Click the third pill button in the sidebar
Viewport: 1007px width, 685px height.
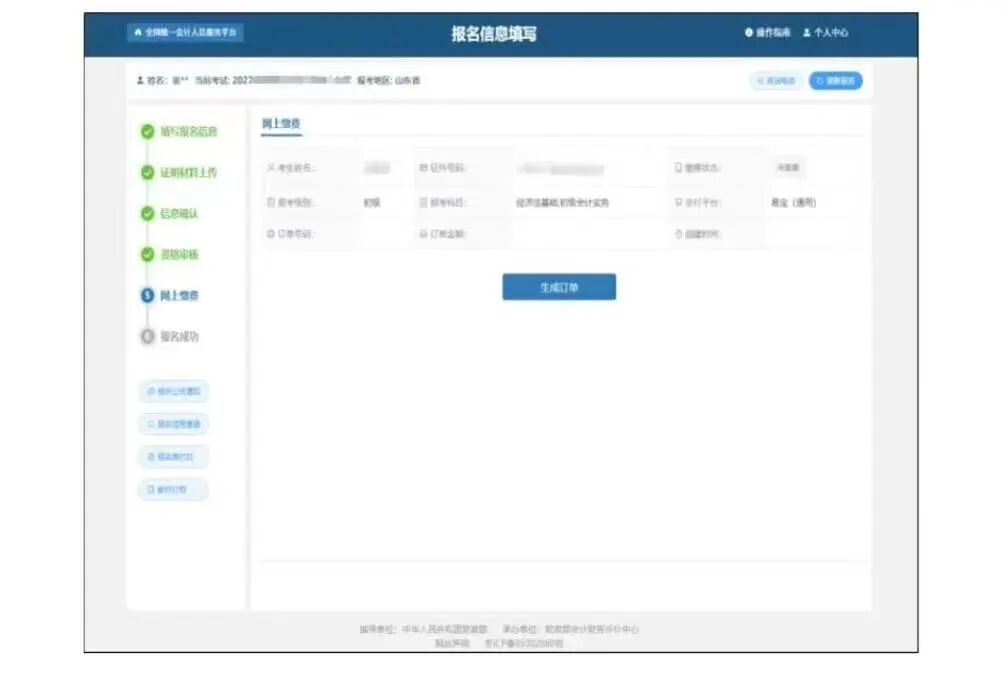(173, 457)
